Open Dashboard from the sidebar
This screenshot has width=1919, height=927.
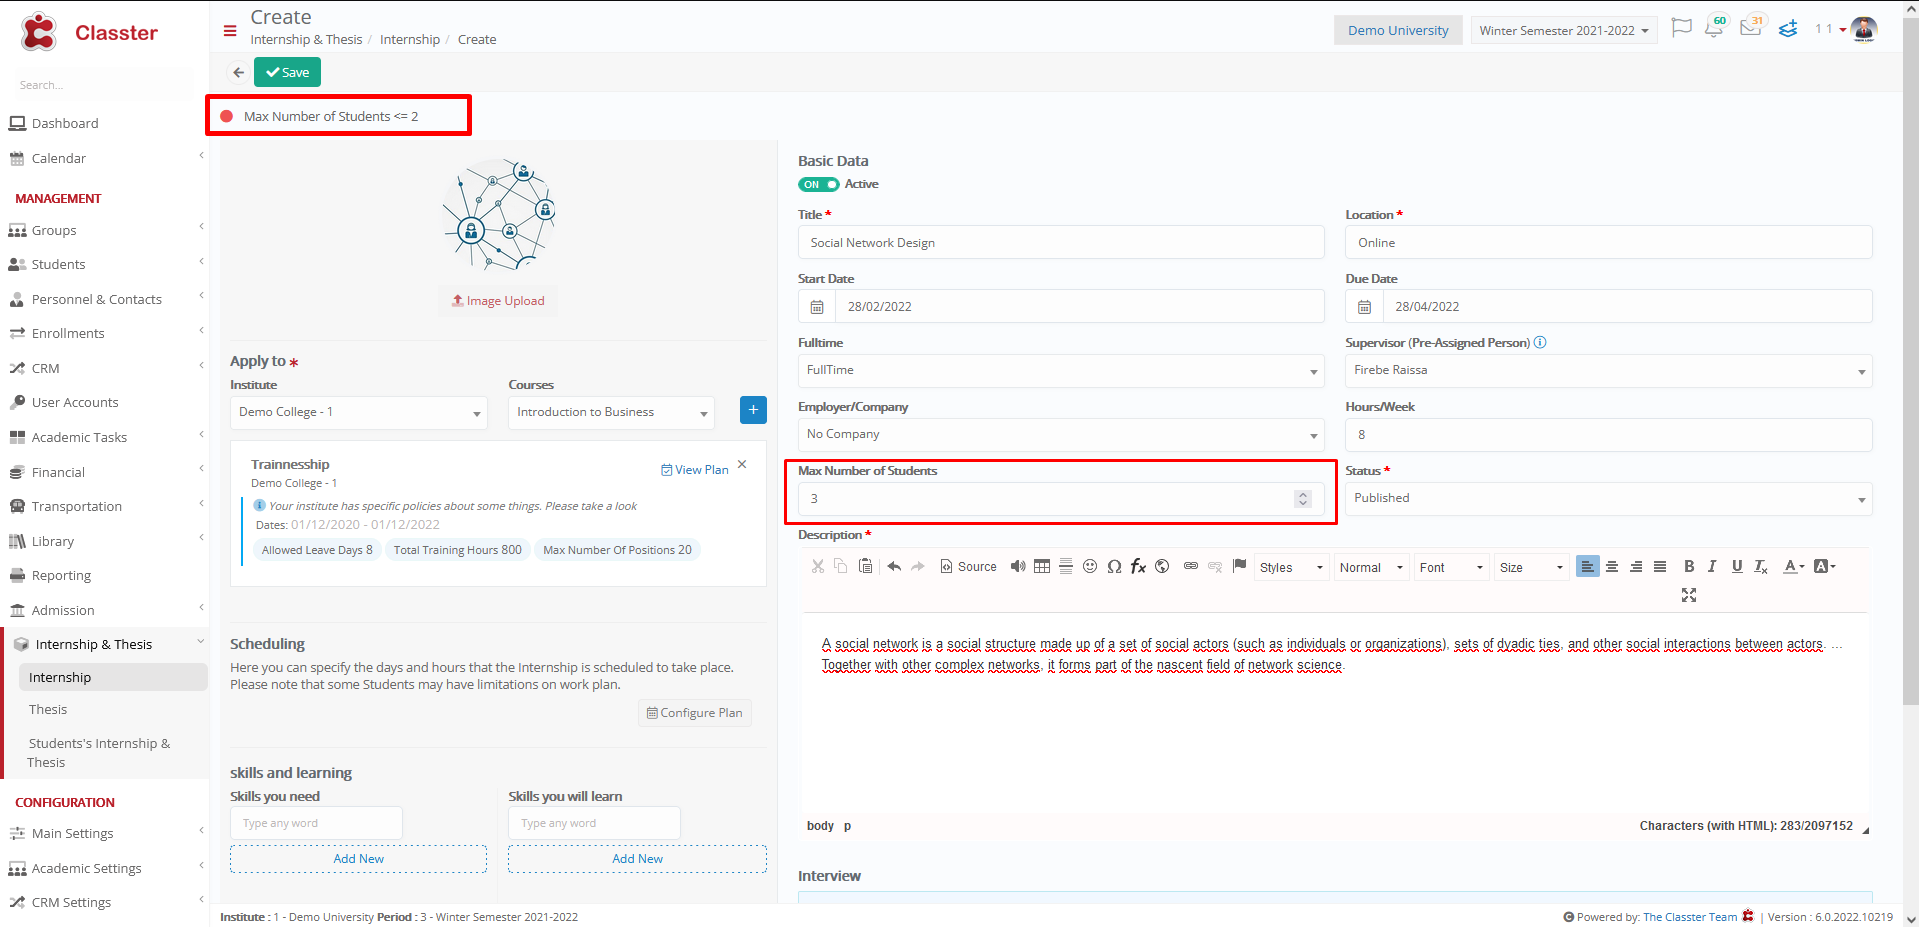tap(65, 123)
